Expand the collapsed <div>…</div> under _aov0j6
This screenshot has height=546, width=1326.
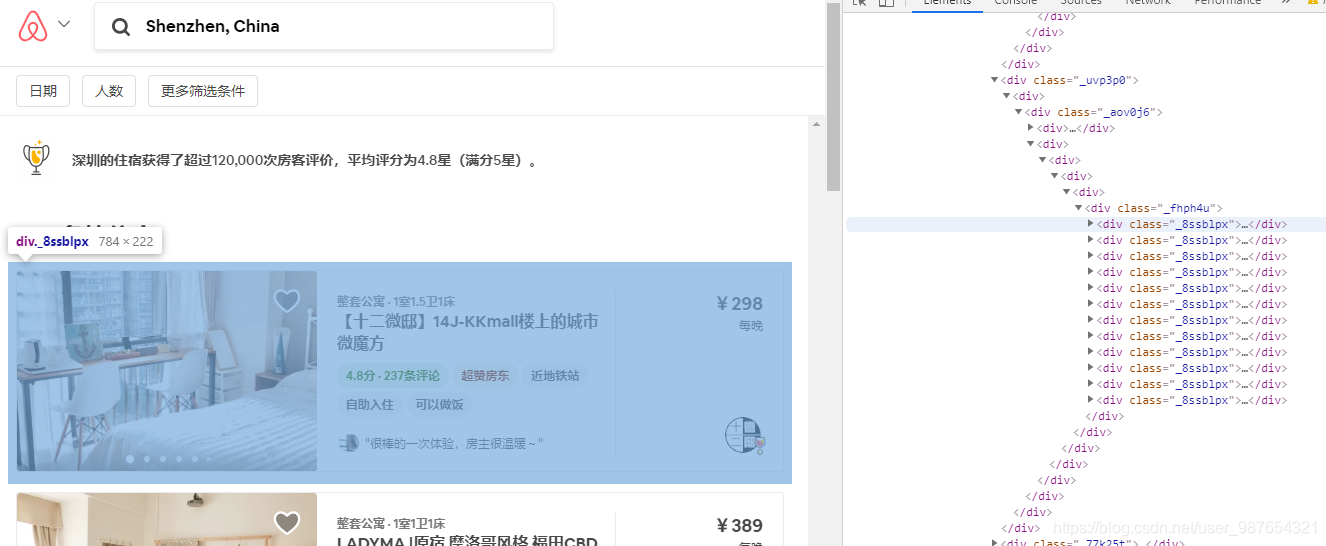(x=1031, y=128)
